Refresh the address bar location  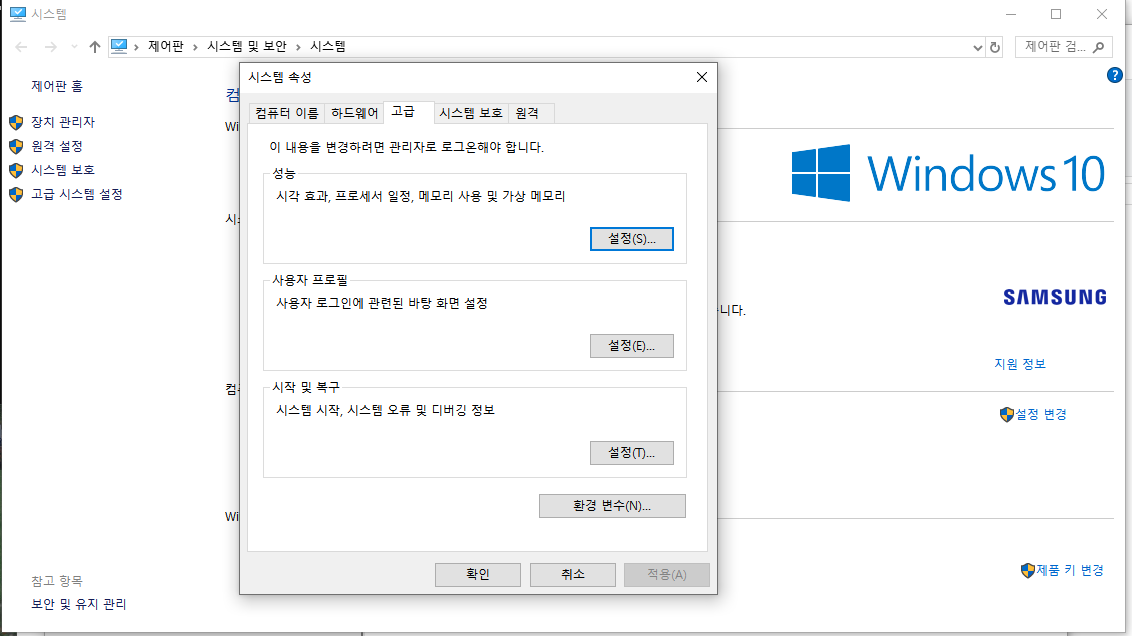[x=995, y=48]
